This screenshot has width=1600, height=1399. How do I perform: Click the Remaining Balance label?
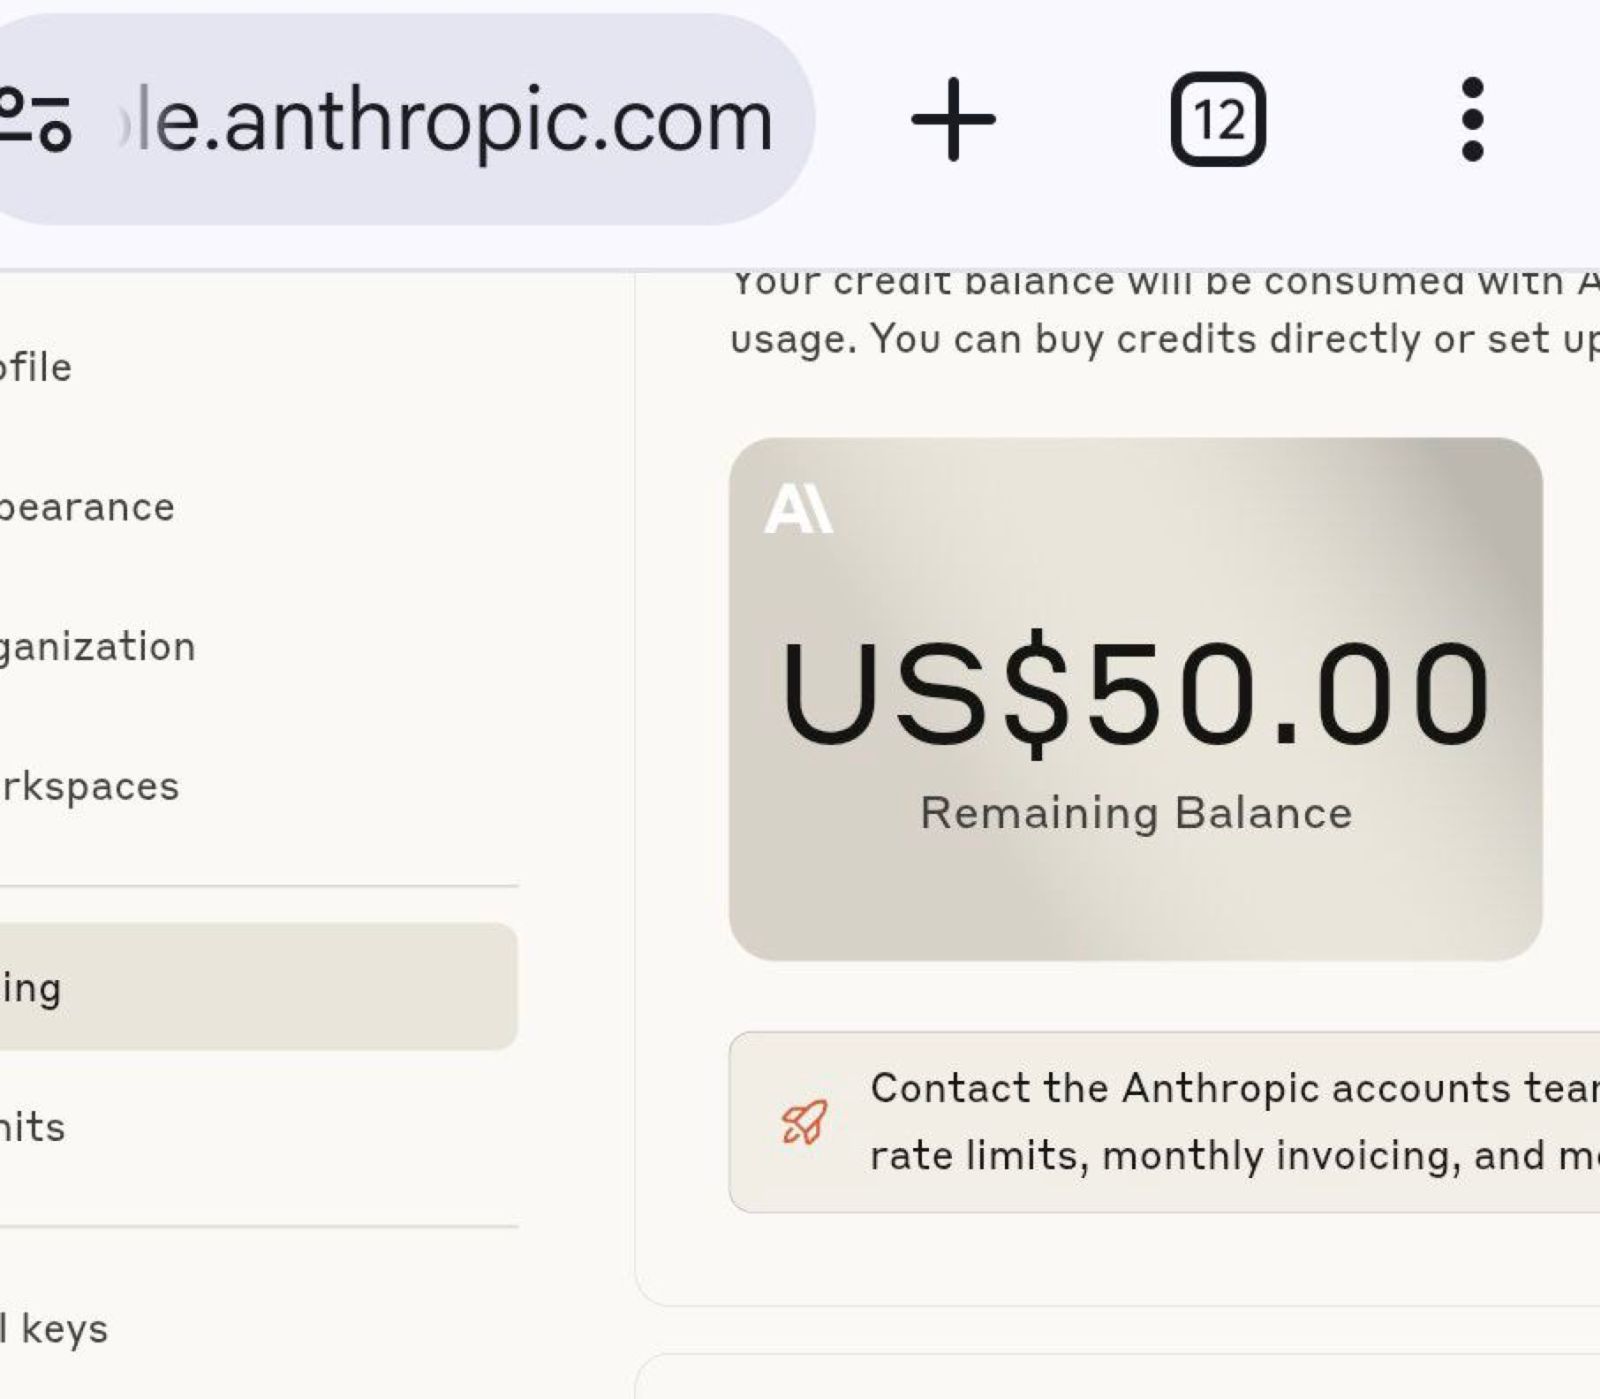(x=1135, y=813)
